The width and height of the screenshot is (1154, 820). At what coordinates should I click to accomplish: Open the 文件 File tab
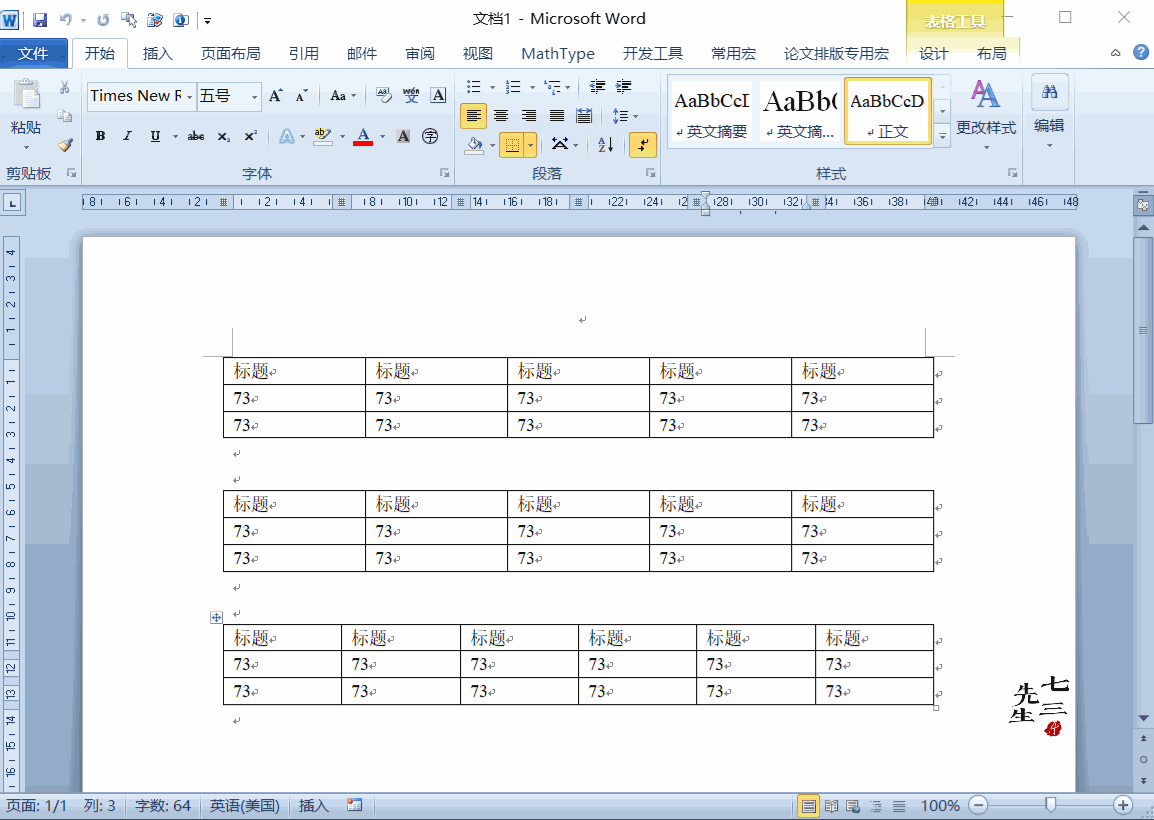pyautogui.click(x=34, y=54)
